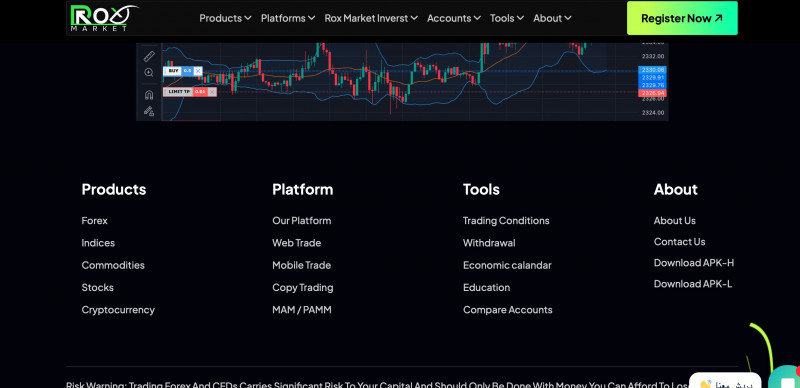Click the Register Now button
Image resolution: width=800 pixels, height=388 pixels.
[682, 18]
